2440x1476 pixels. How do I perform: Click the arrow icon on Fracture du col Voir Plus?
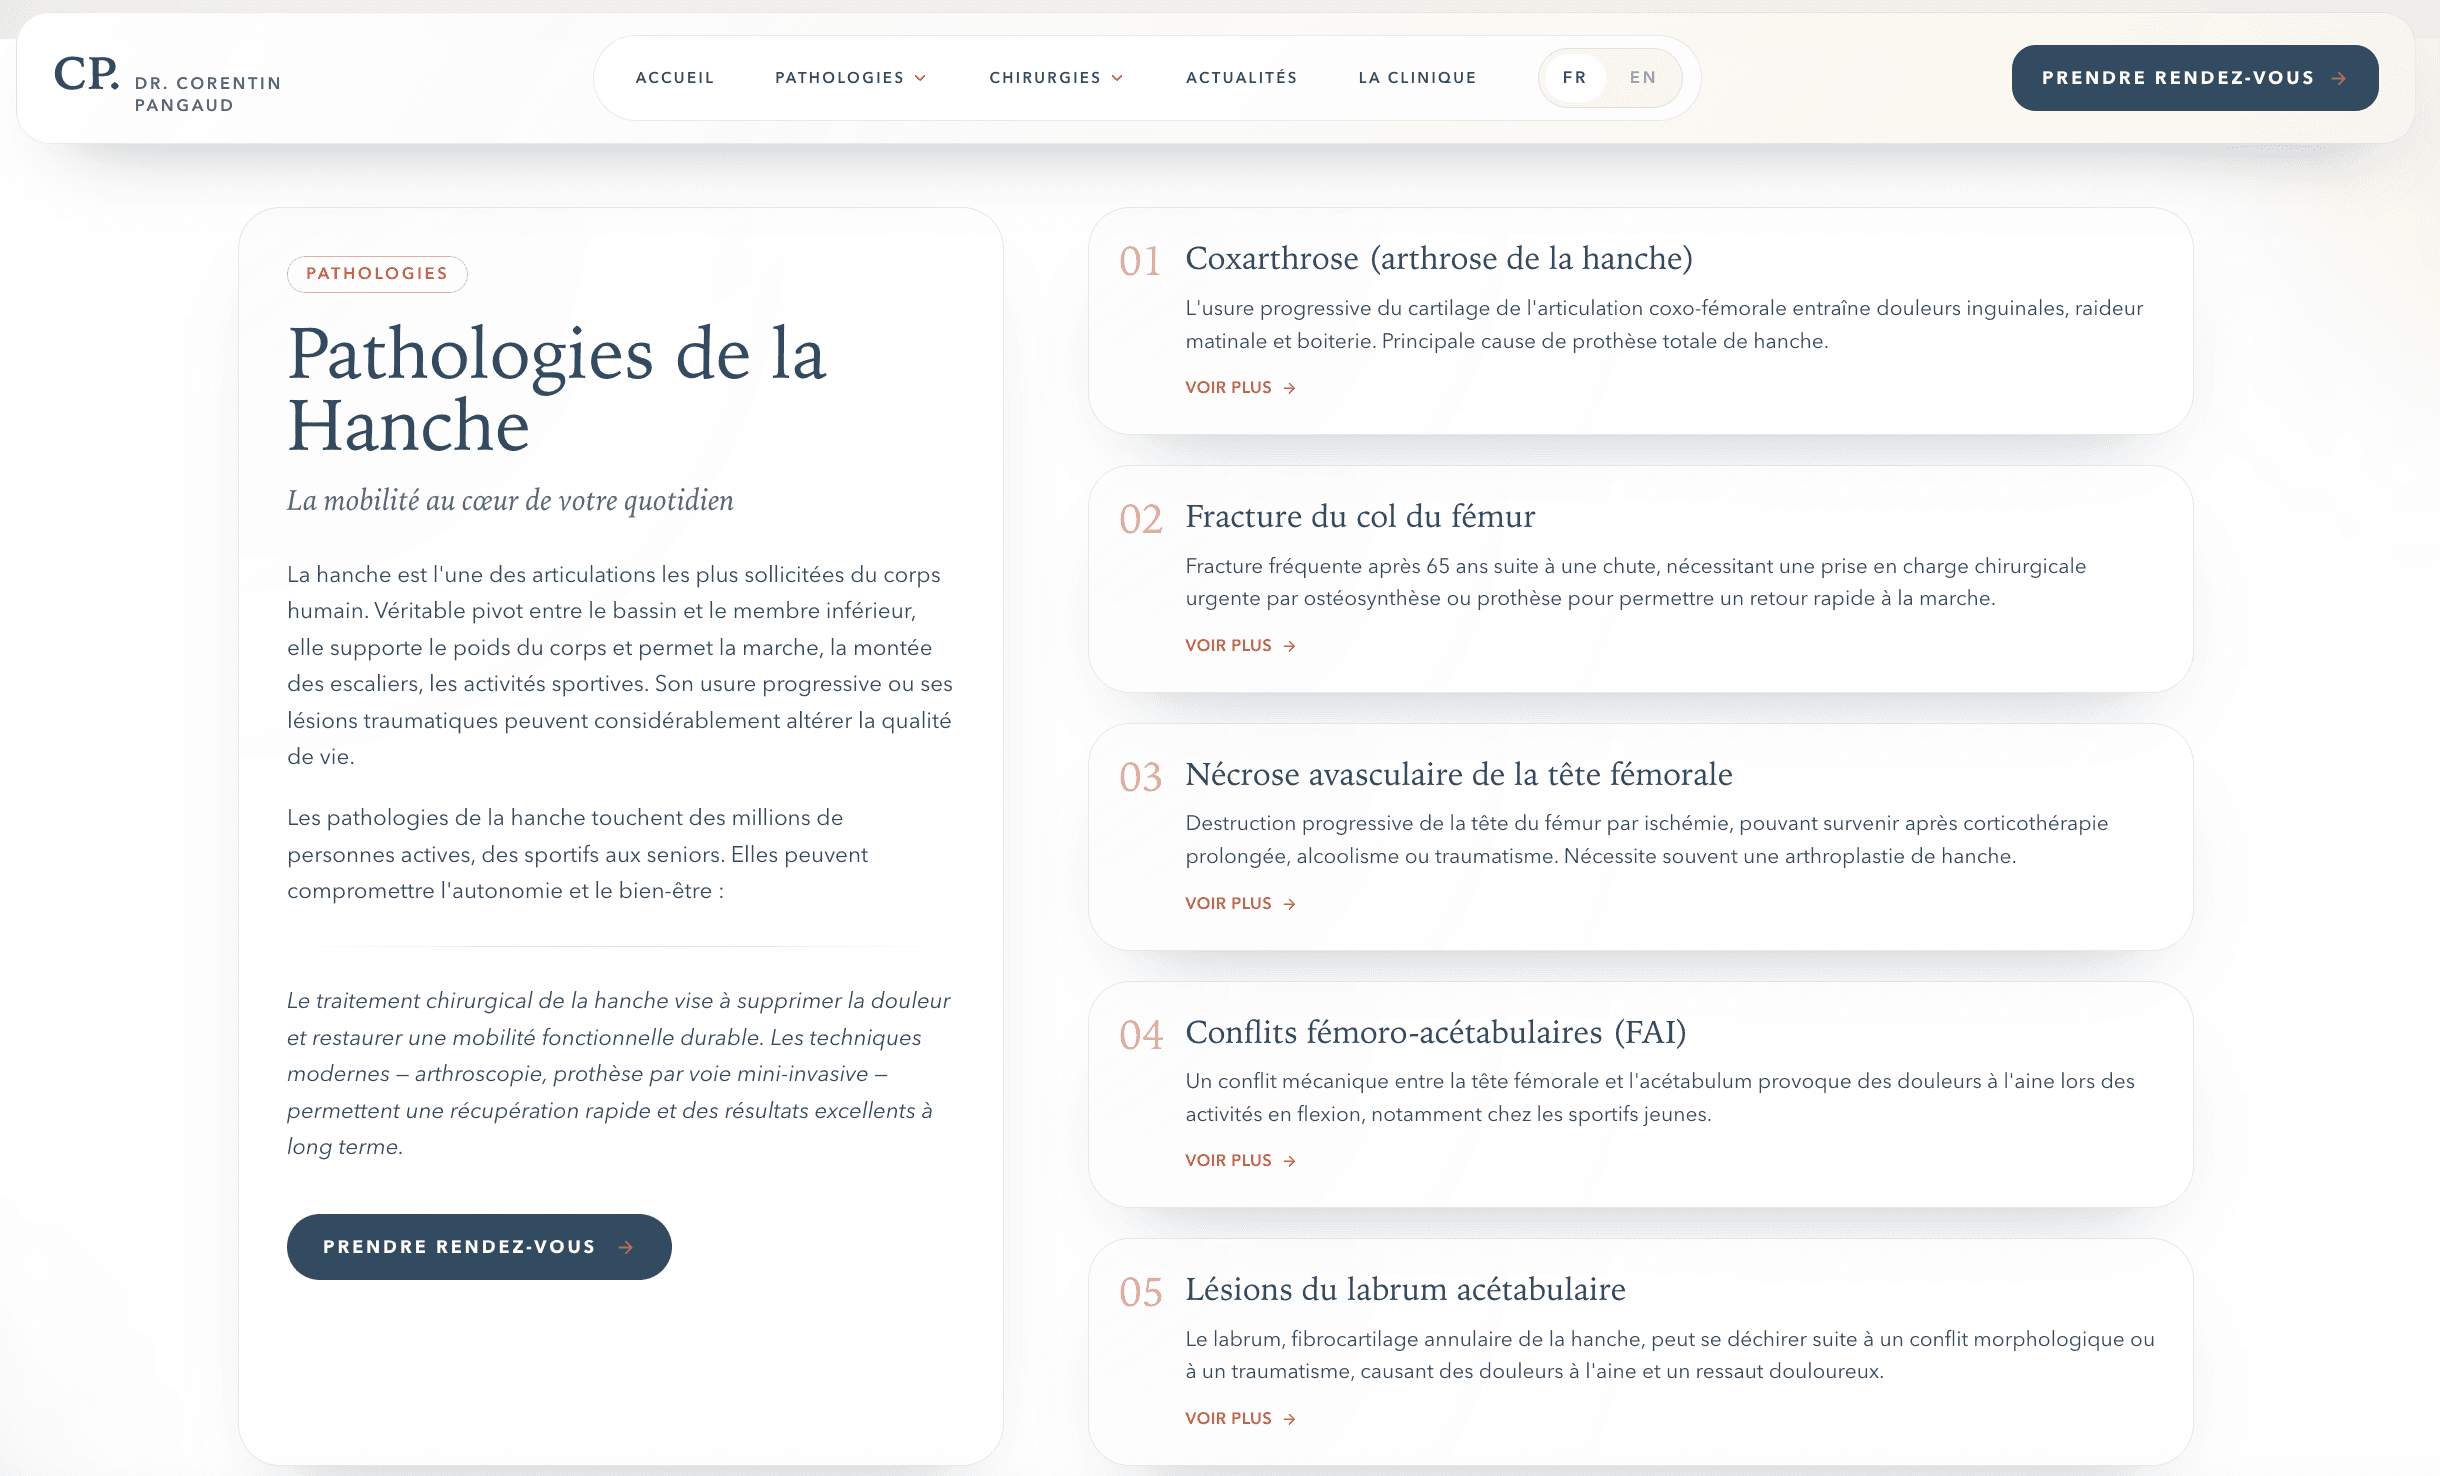pyautogui.click(x=1290, y=645)
